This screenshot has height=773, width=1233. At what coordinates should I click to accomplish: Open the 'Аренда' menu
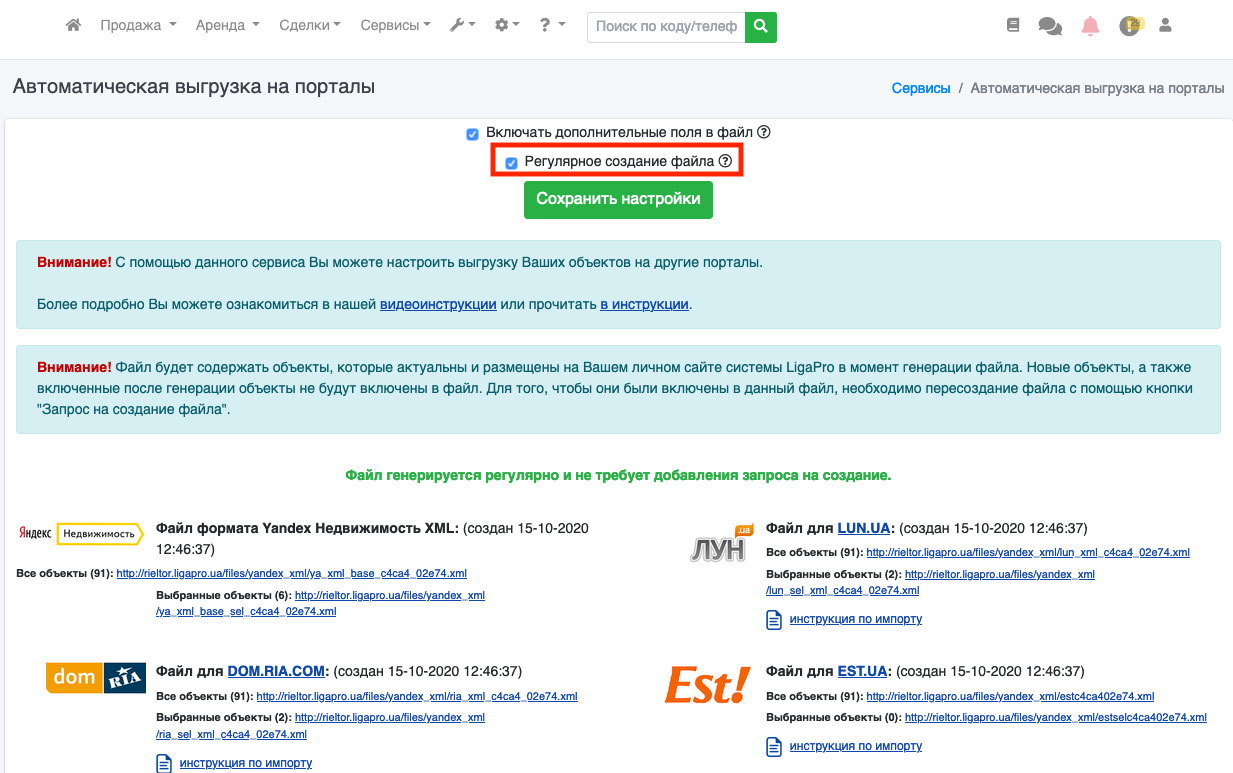tap(227, 26)
